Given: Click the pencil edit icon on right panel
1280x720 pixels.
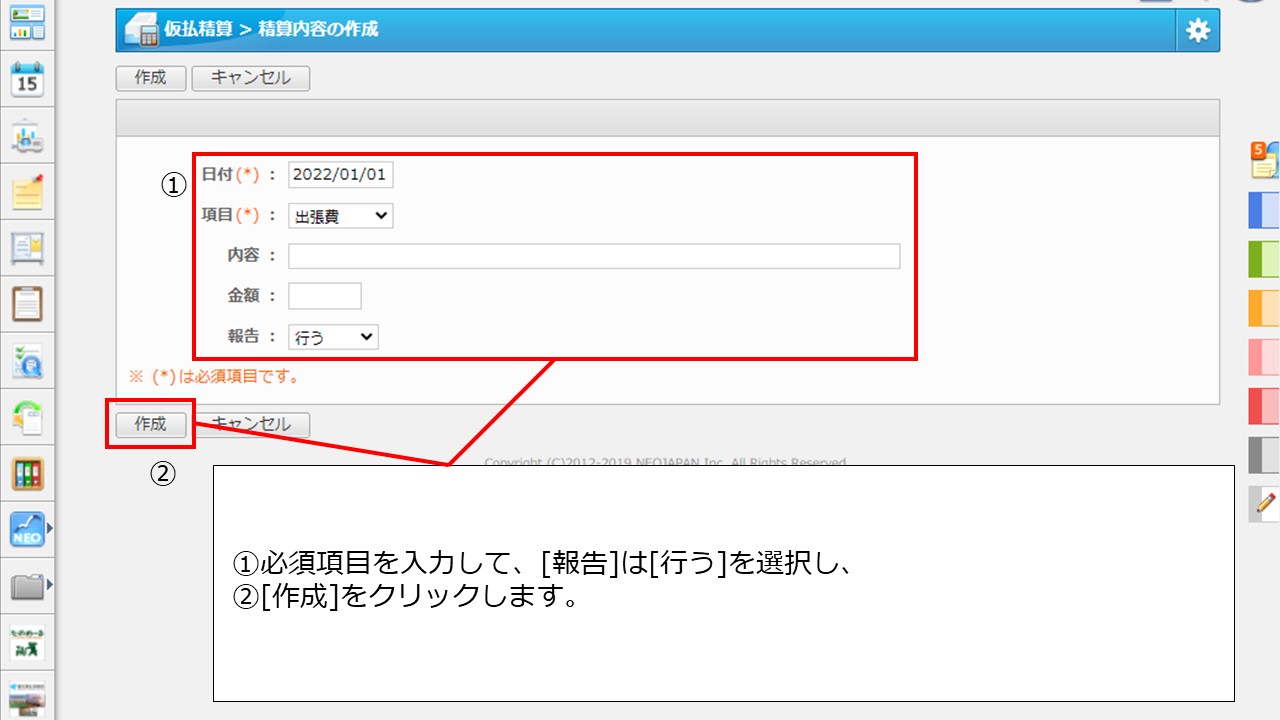Looking at the screenshot, I should click(x=1264, y=504).
